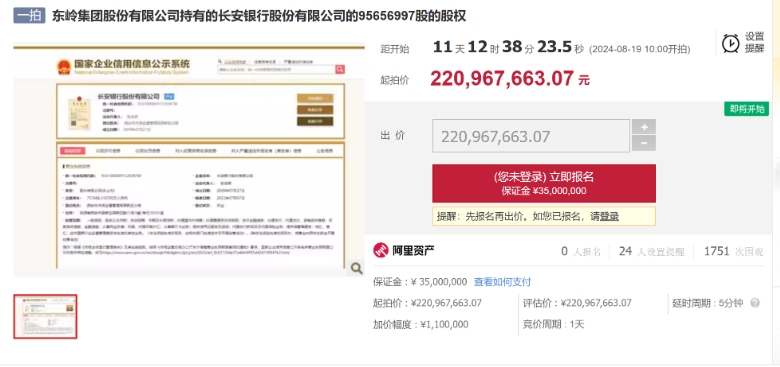Select the small preview thumbnail

(x=45, y=317)
